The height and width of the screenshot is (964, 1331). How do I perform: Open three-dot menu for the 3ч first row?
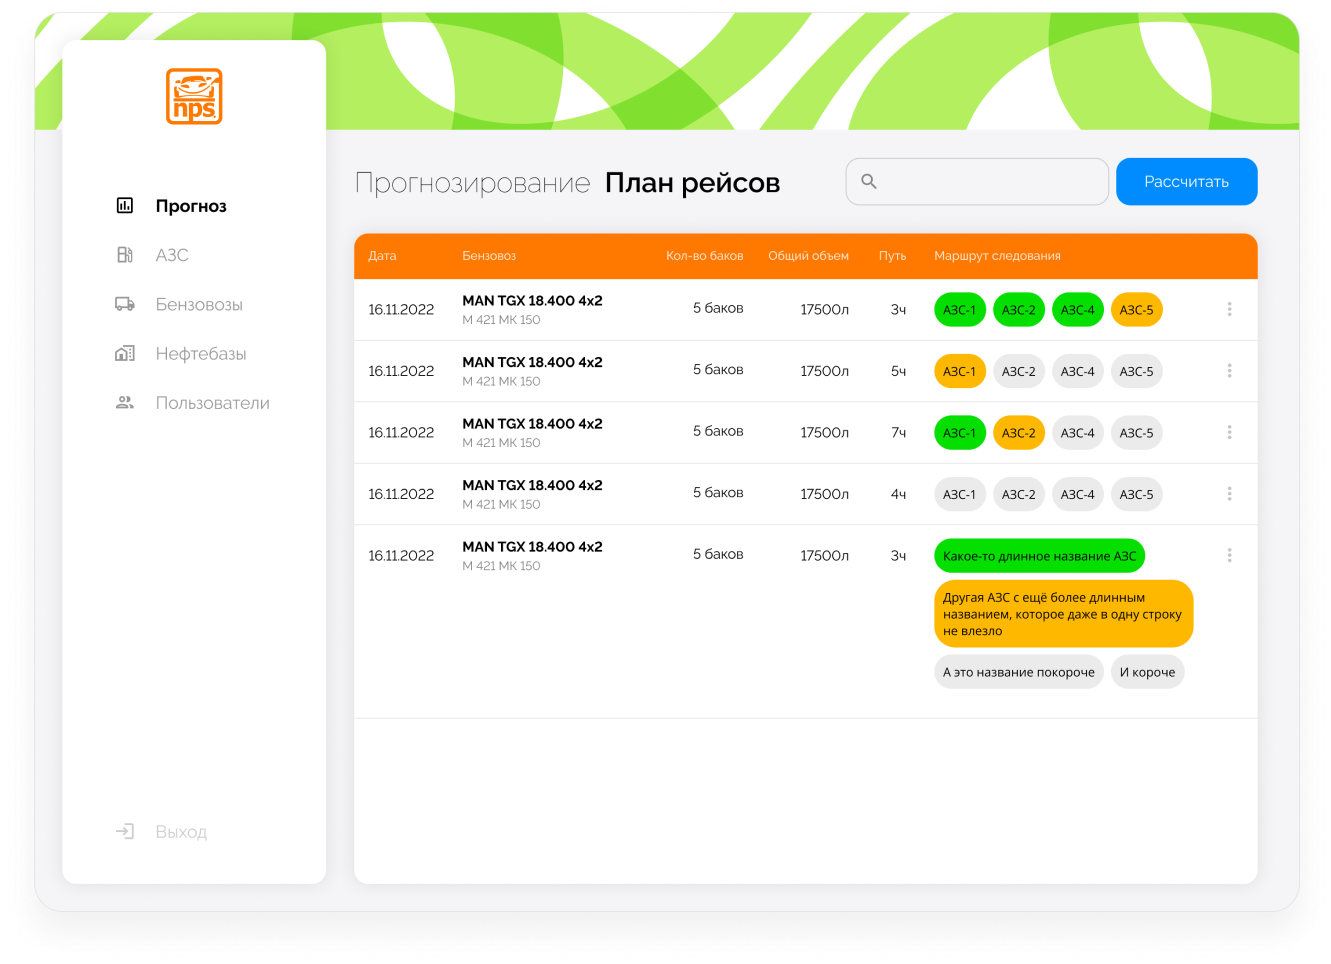[x=1229, y=310]
